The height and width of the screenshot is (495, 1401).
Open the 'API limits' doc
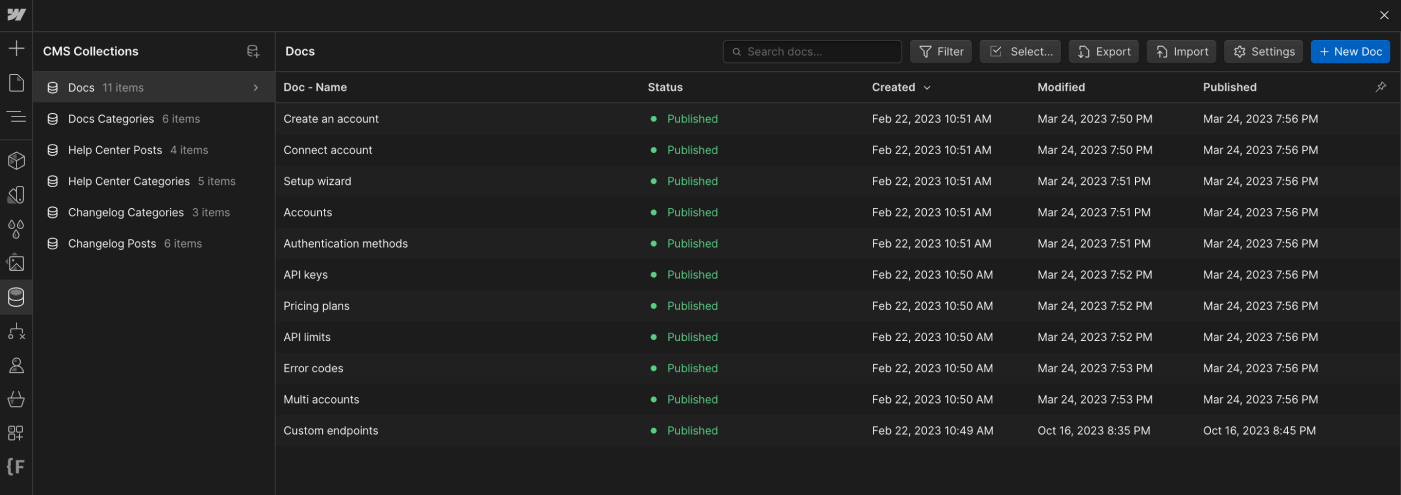coord(307,337)
